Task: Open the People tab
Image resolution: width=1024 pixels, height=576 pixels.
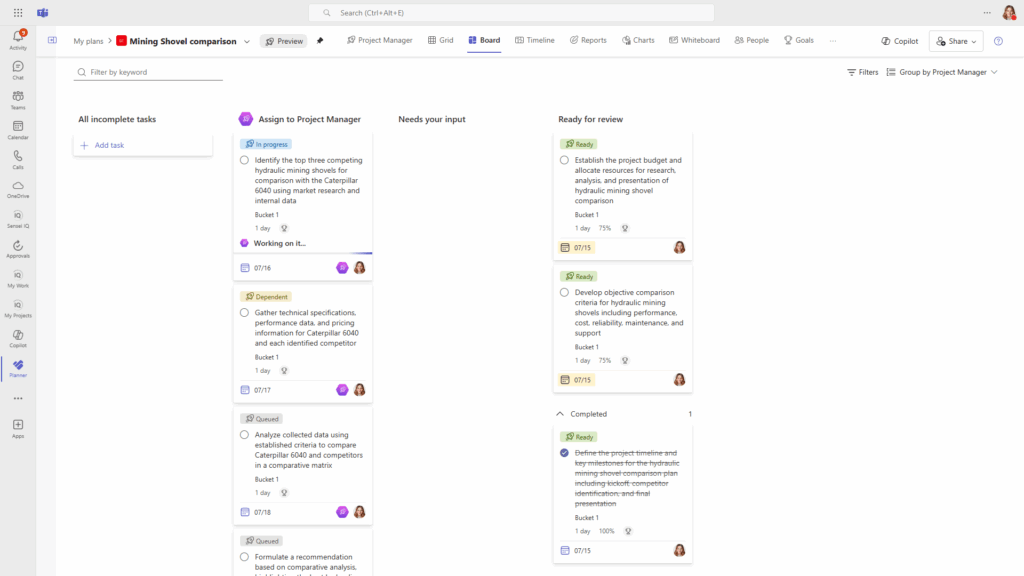Action: [752, 40]
